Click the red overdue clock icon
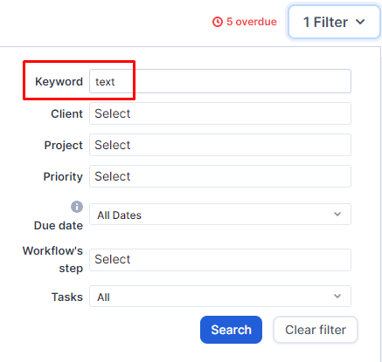This screenshot has width=382, height=362. [217, 22]
